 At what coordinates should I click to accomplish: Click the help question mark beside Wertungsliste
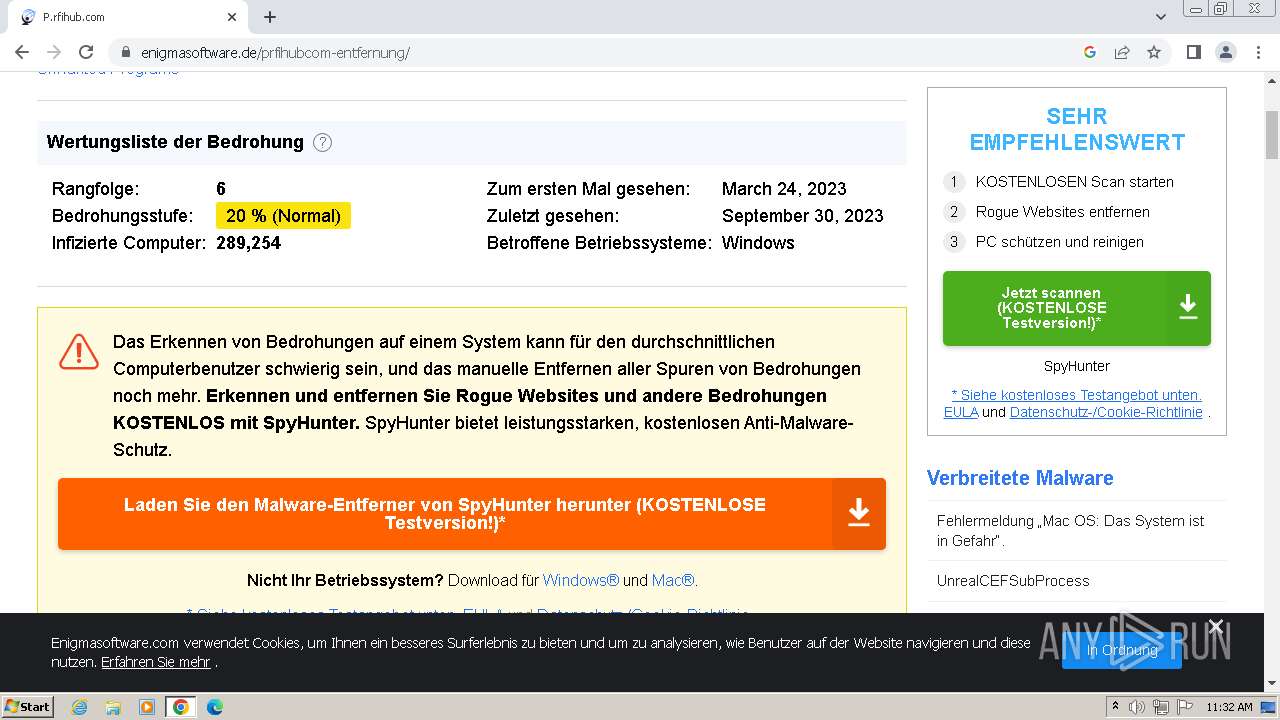322,142
